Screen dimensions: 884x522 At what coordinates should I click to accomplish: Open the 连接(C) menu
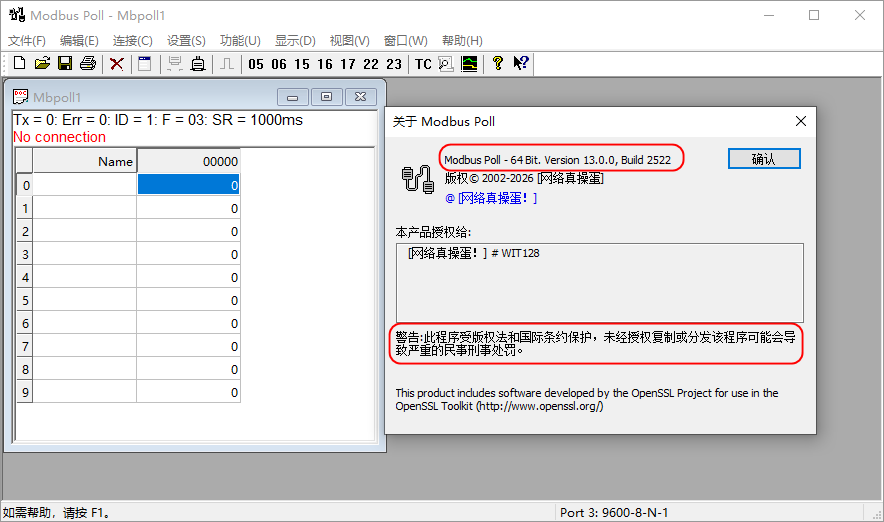point(132,41)
